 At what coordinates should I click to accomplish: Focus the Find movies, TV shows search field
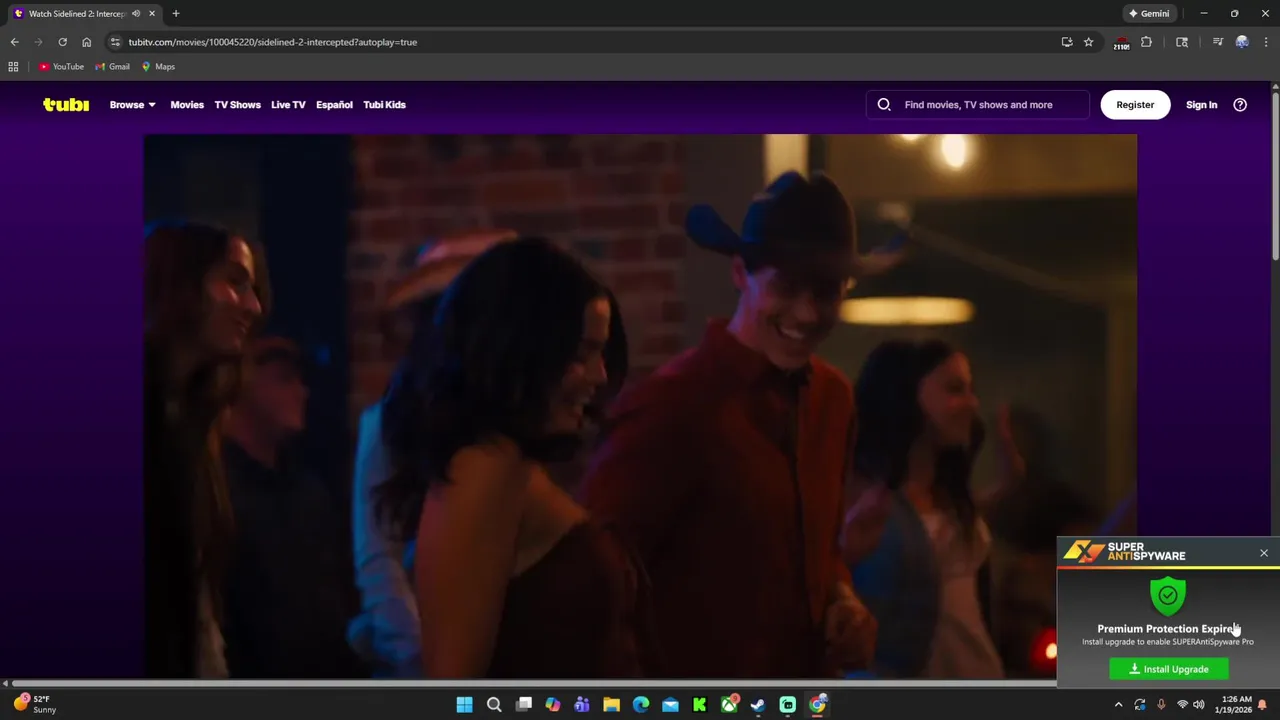coord(978,104)
